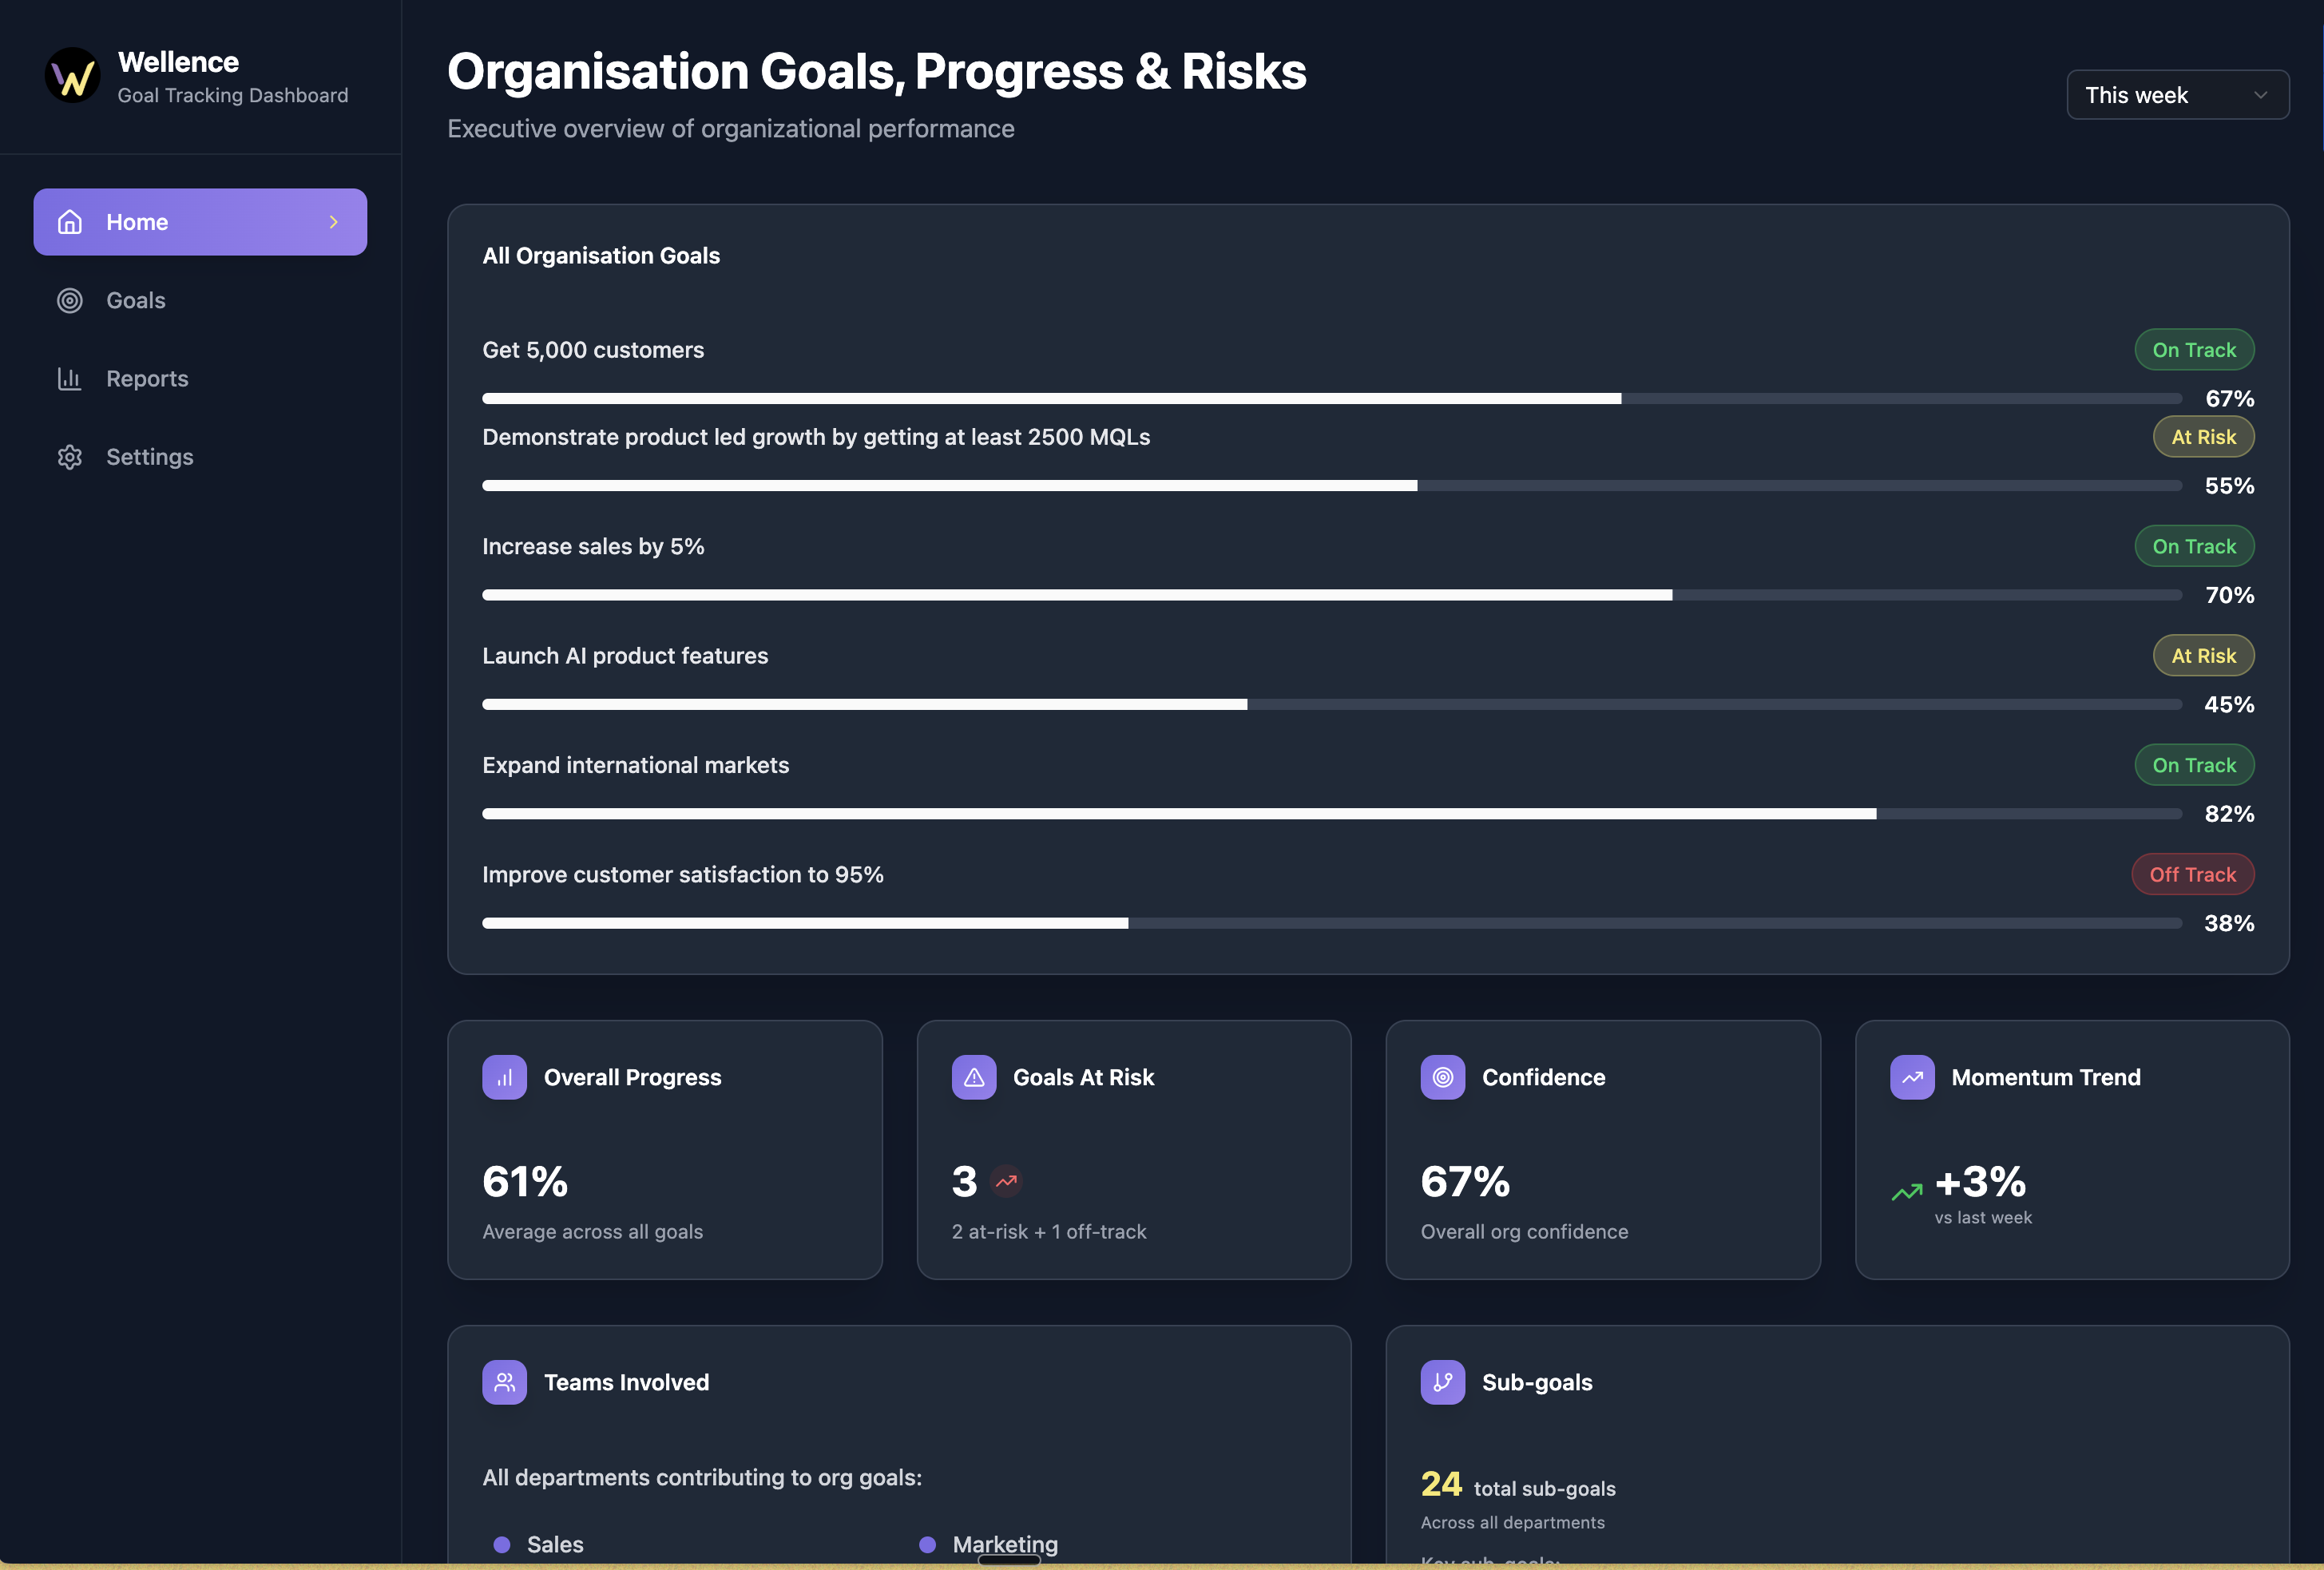Click the Off Track status badge

click(x=2192, y=874)
